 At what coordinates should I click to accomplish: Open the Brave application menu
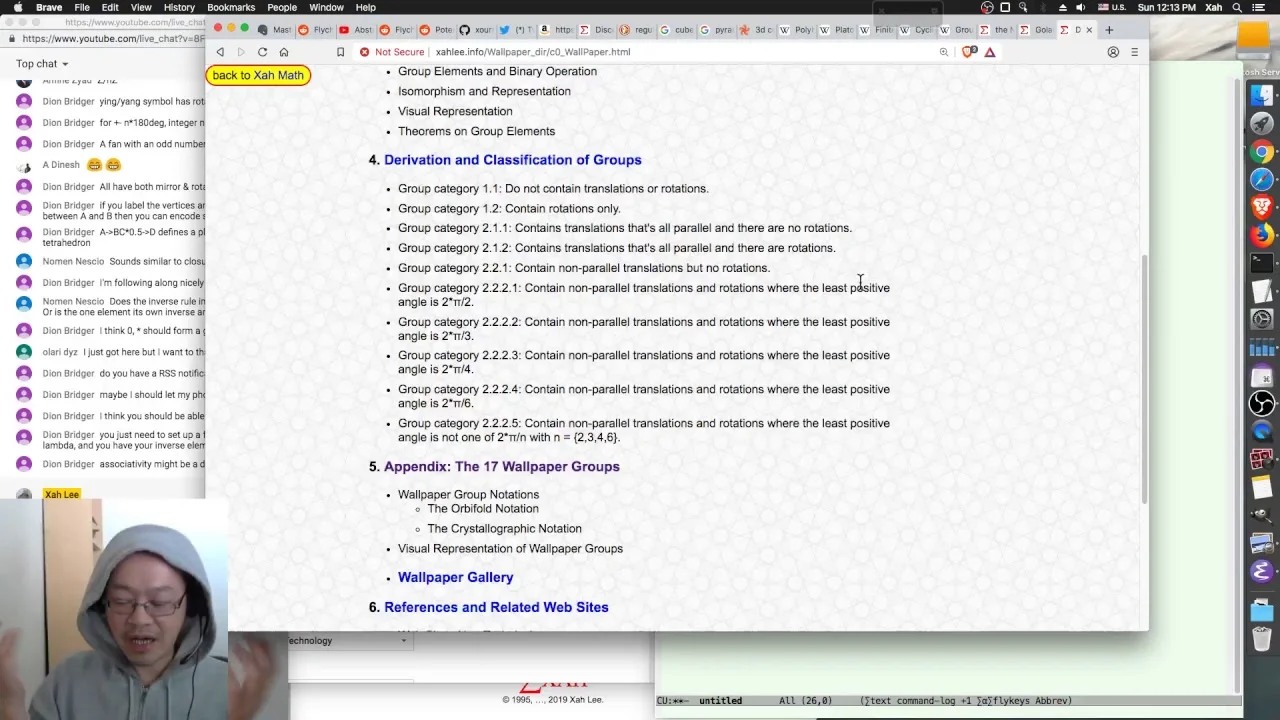coord(49,7)
